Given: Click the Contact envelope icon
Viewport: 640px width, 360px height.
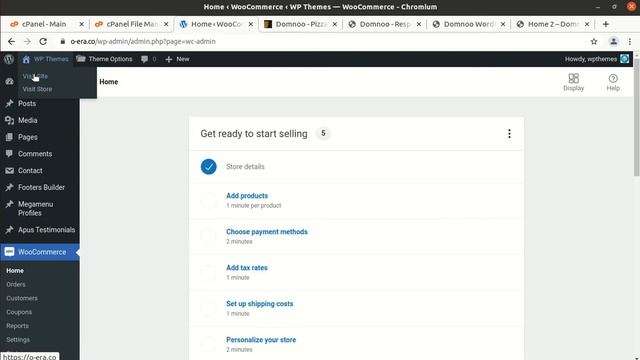Looking at the screenshot, I should (x=9, y=171).
